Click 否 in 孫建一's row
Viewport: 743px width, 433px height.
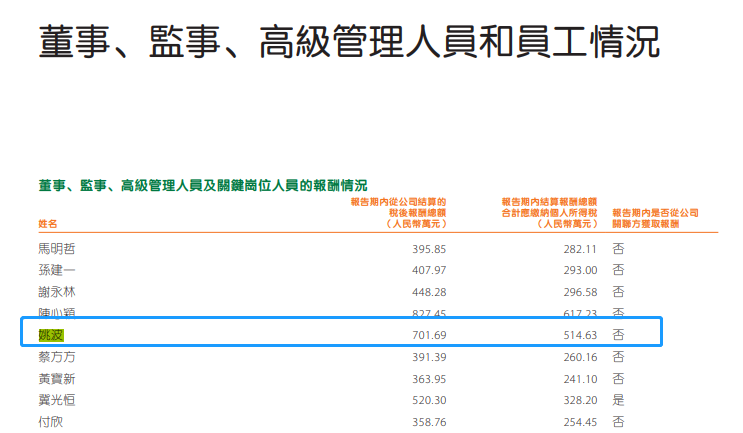tap(618, 270)
